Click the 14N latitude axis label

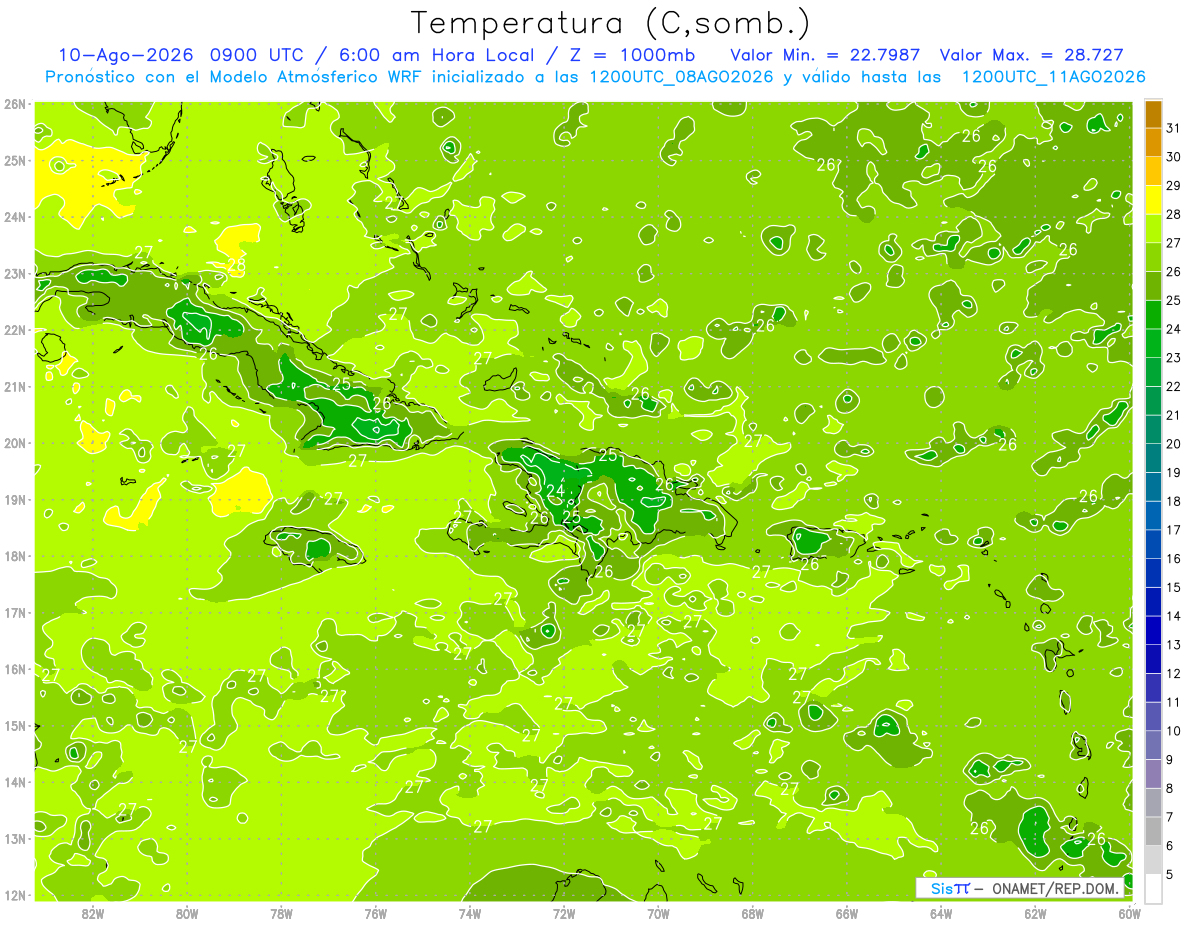click(15, 782)
